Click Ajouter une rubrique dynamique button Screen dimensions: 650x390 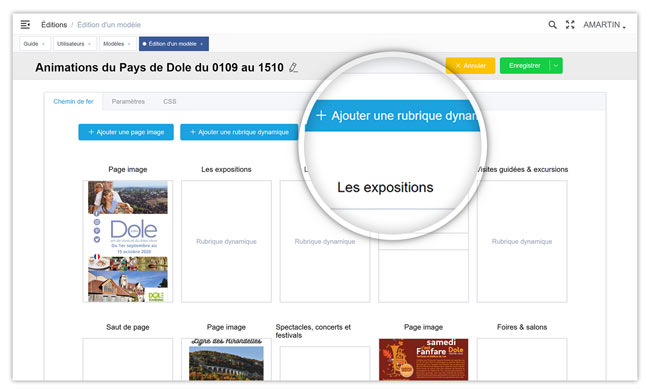click(239, 132)
